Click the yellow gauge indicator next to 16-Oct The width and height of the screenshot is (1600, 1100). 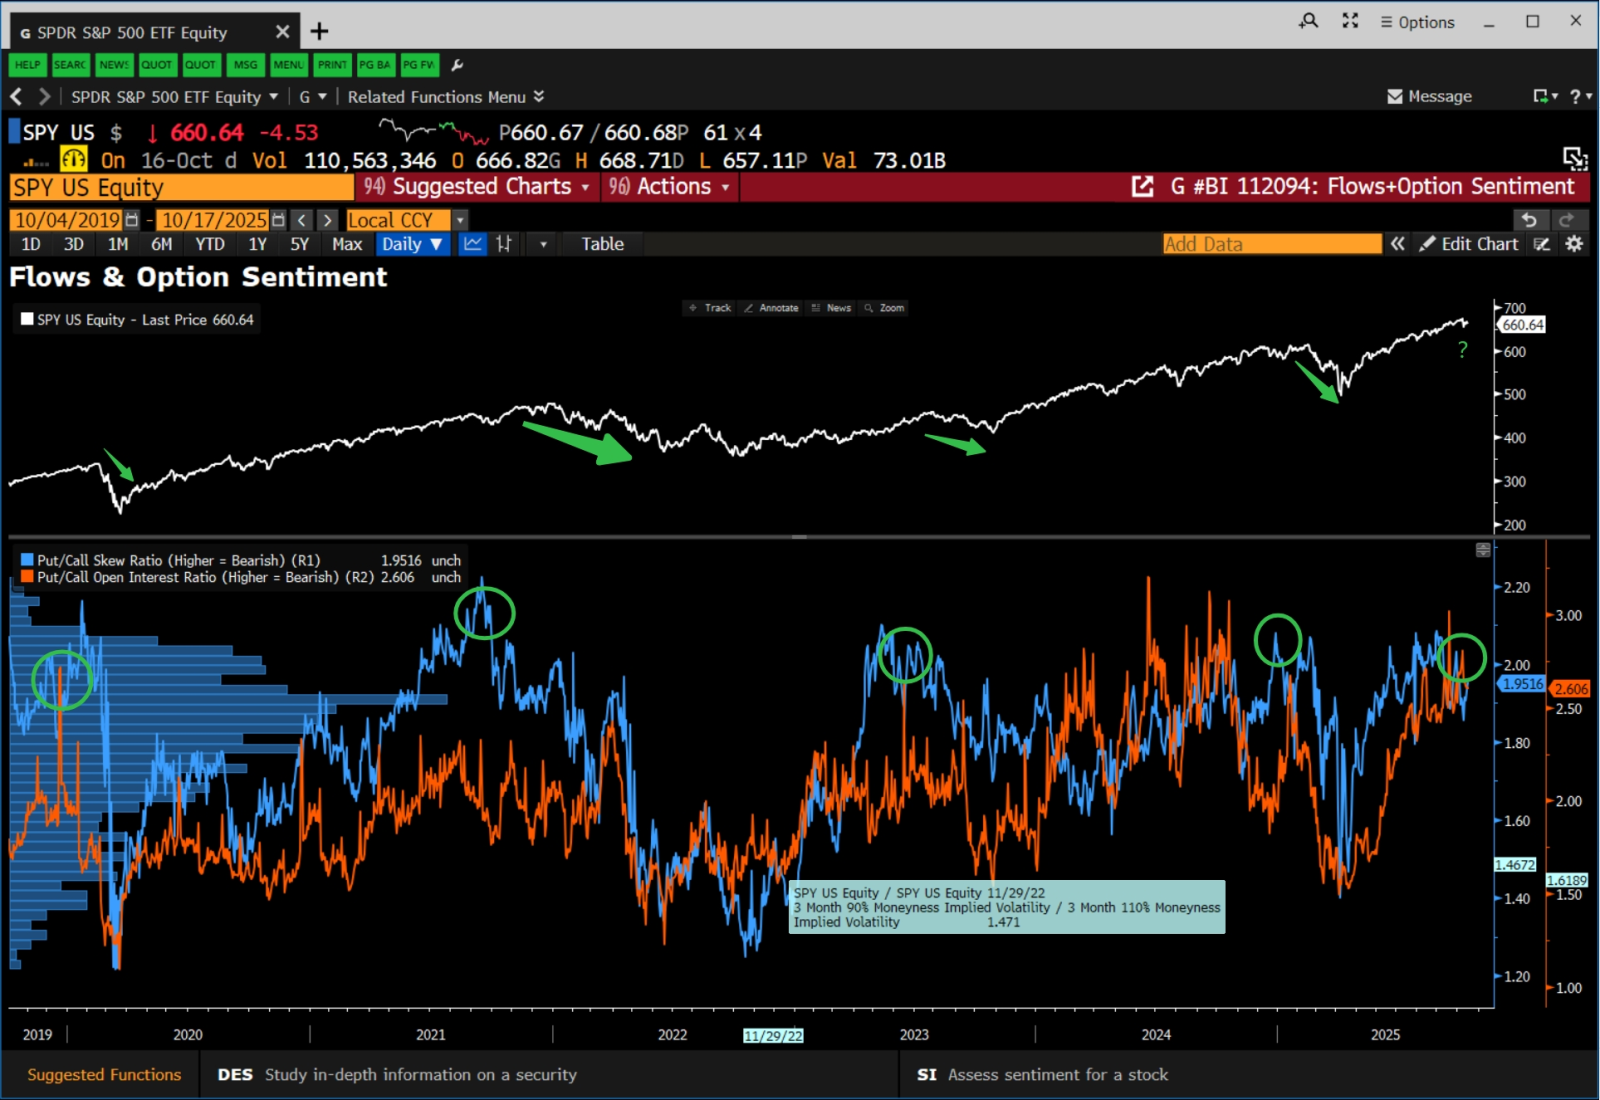[x=72, y=158]
